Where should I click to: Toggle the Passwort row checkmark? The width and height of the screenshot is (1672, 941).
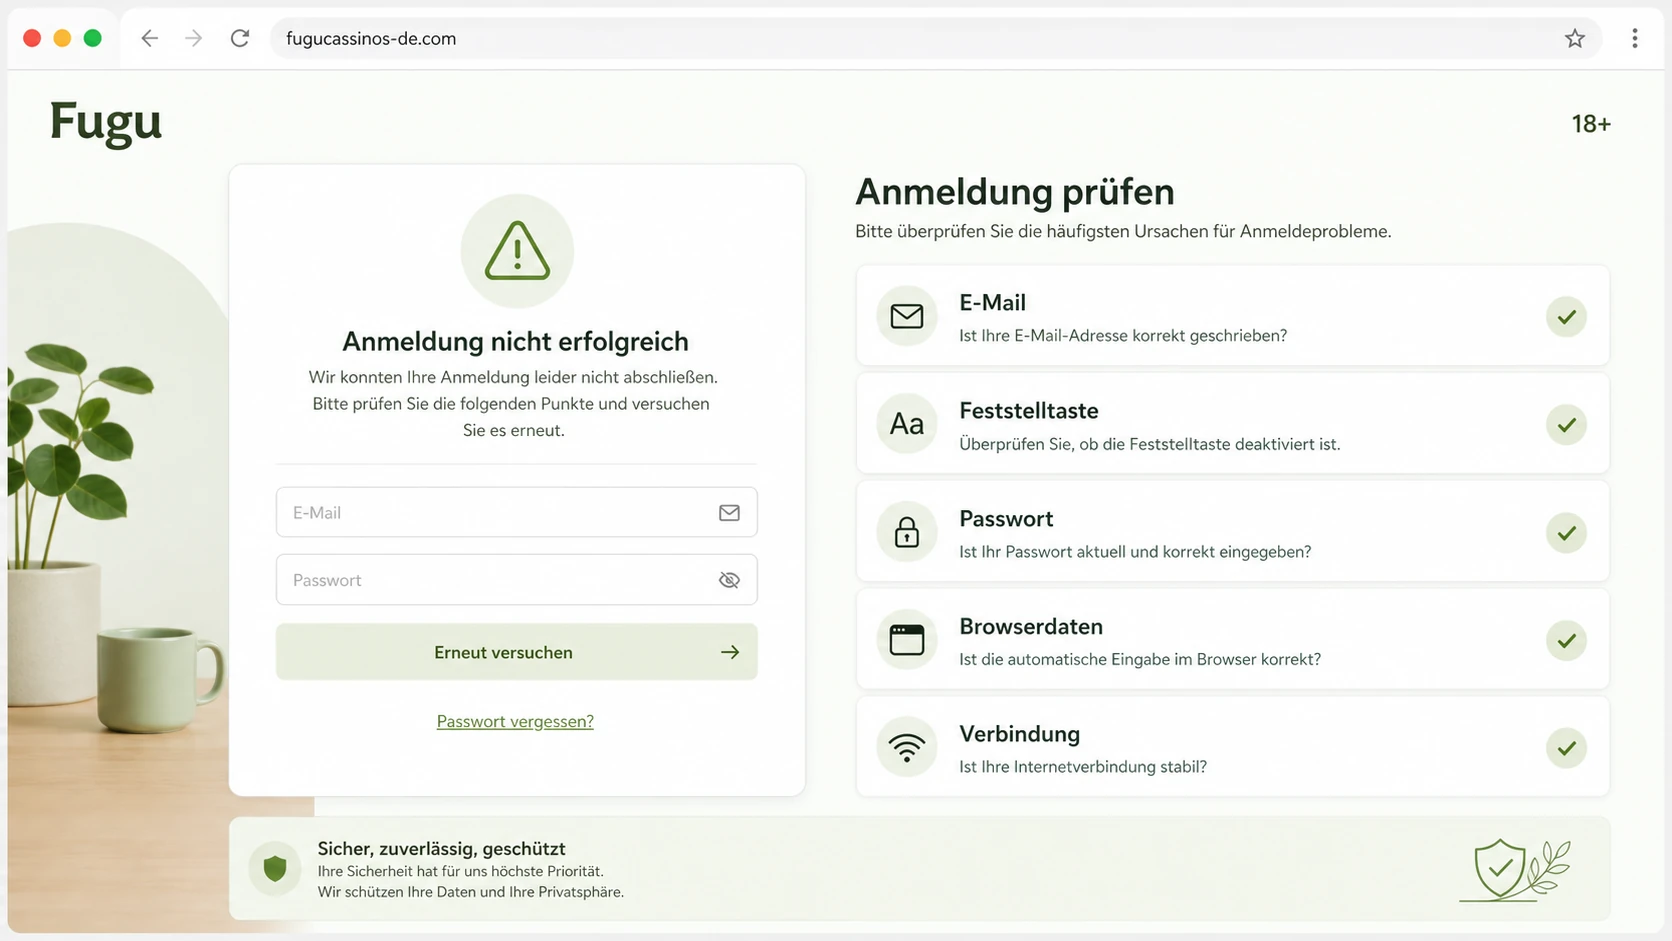(x=1566, y=533)
